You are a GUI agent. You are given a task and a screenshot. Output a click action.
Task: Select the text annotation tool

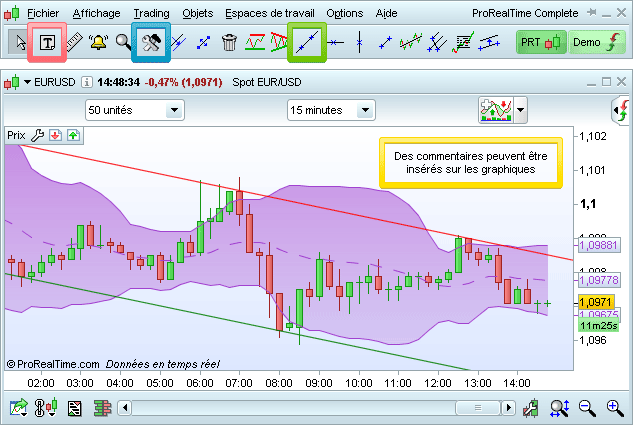coord(47,42)
